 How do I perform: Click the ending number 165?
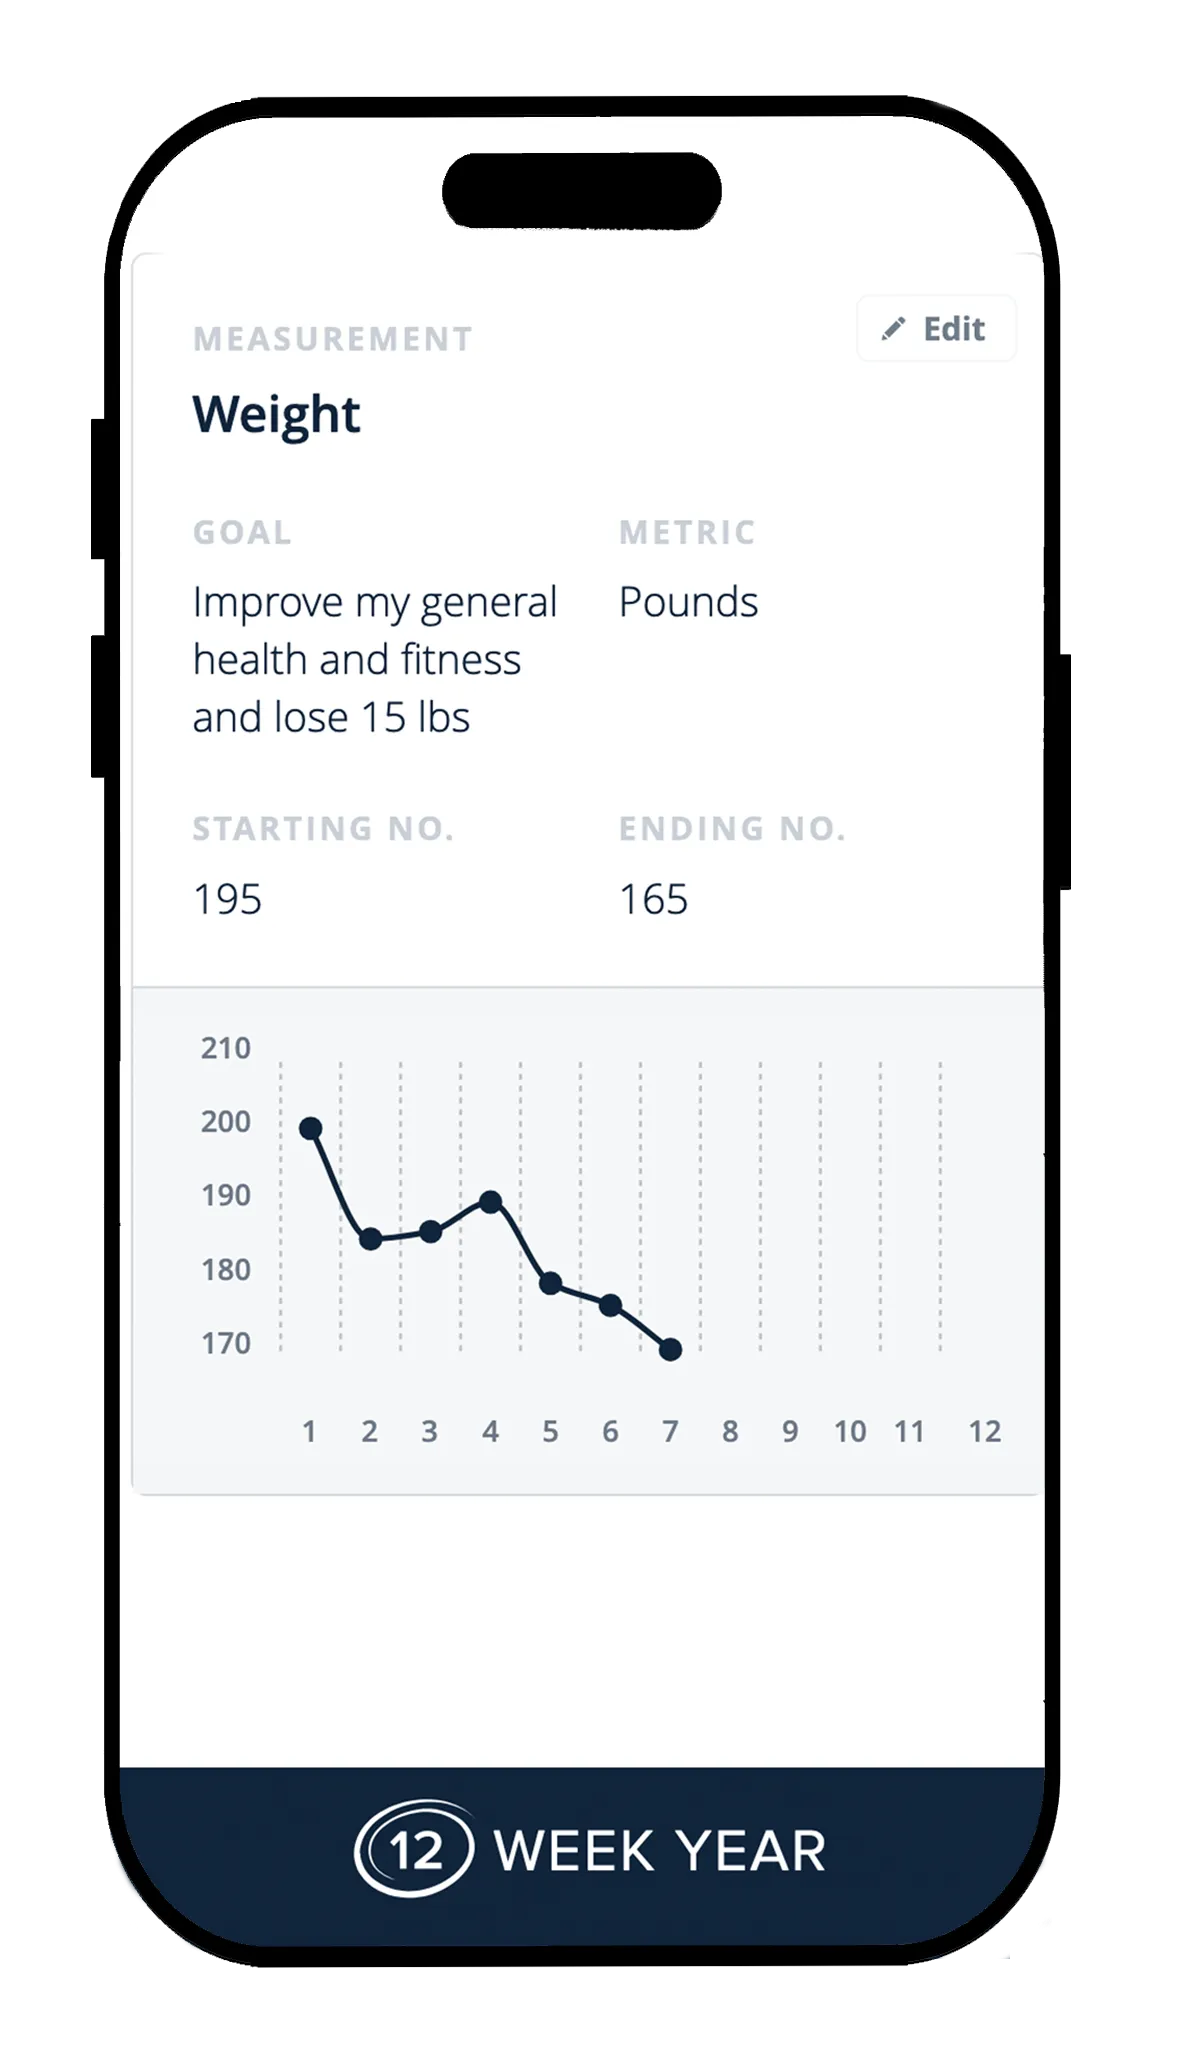tap(653, 899)
